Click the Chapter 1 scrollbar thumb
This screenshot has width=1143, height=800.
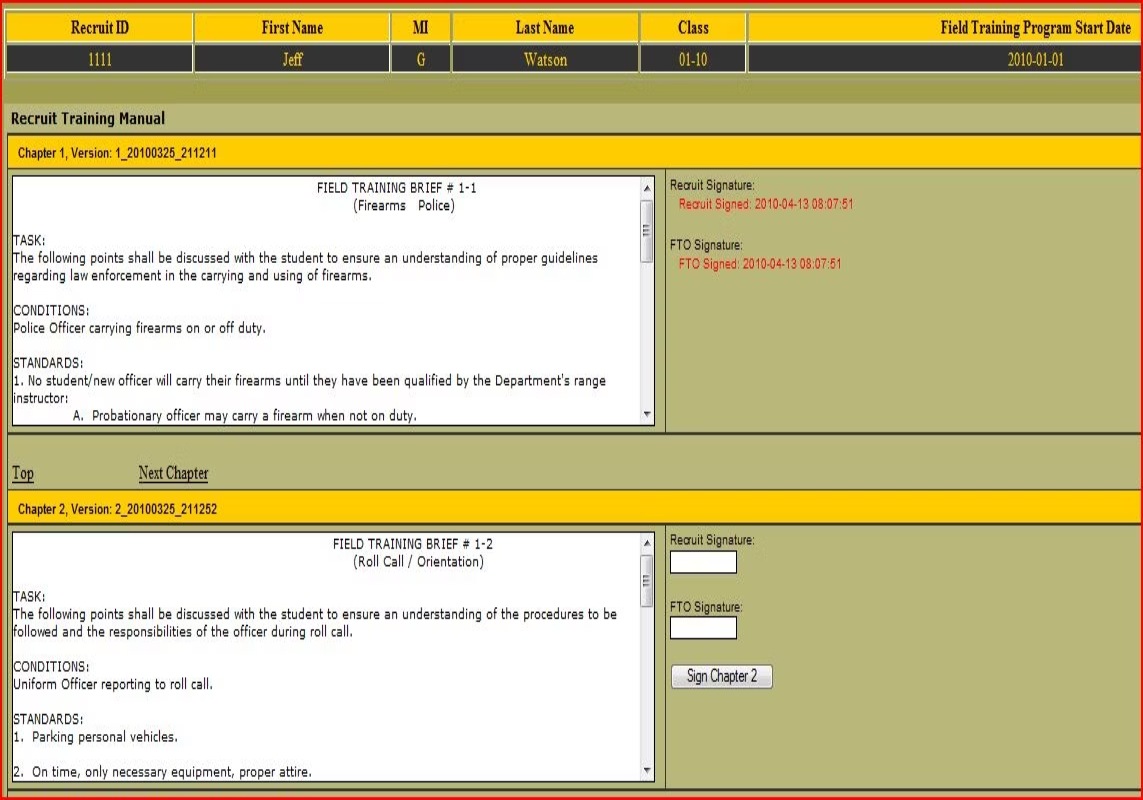pos(647,230)
